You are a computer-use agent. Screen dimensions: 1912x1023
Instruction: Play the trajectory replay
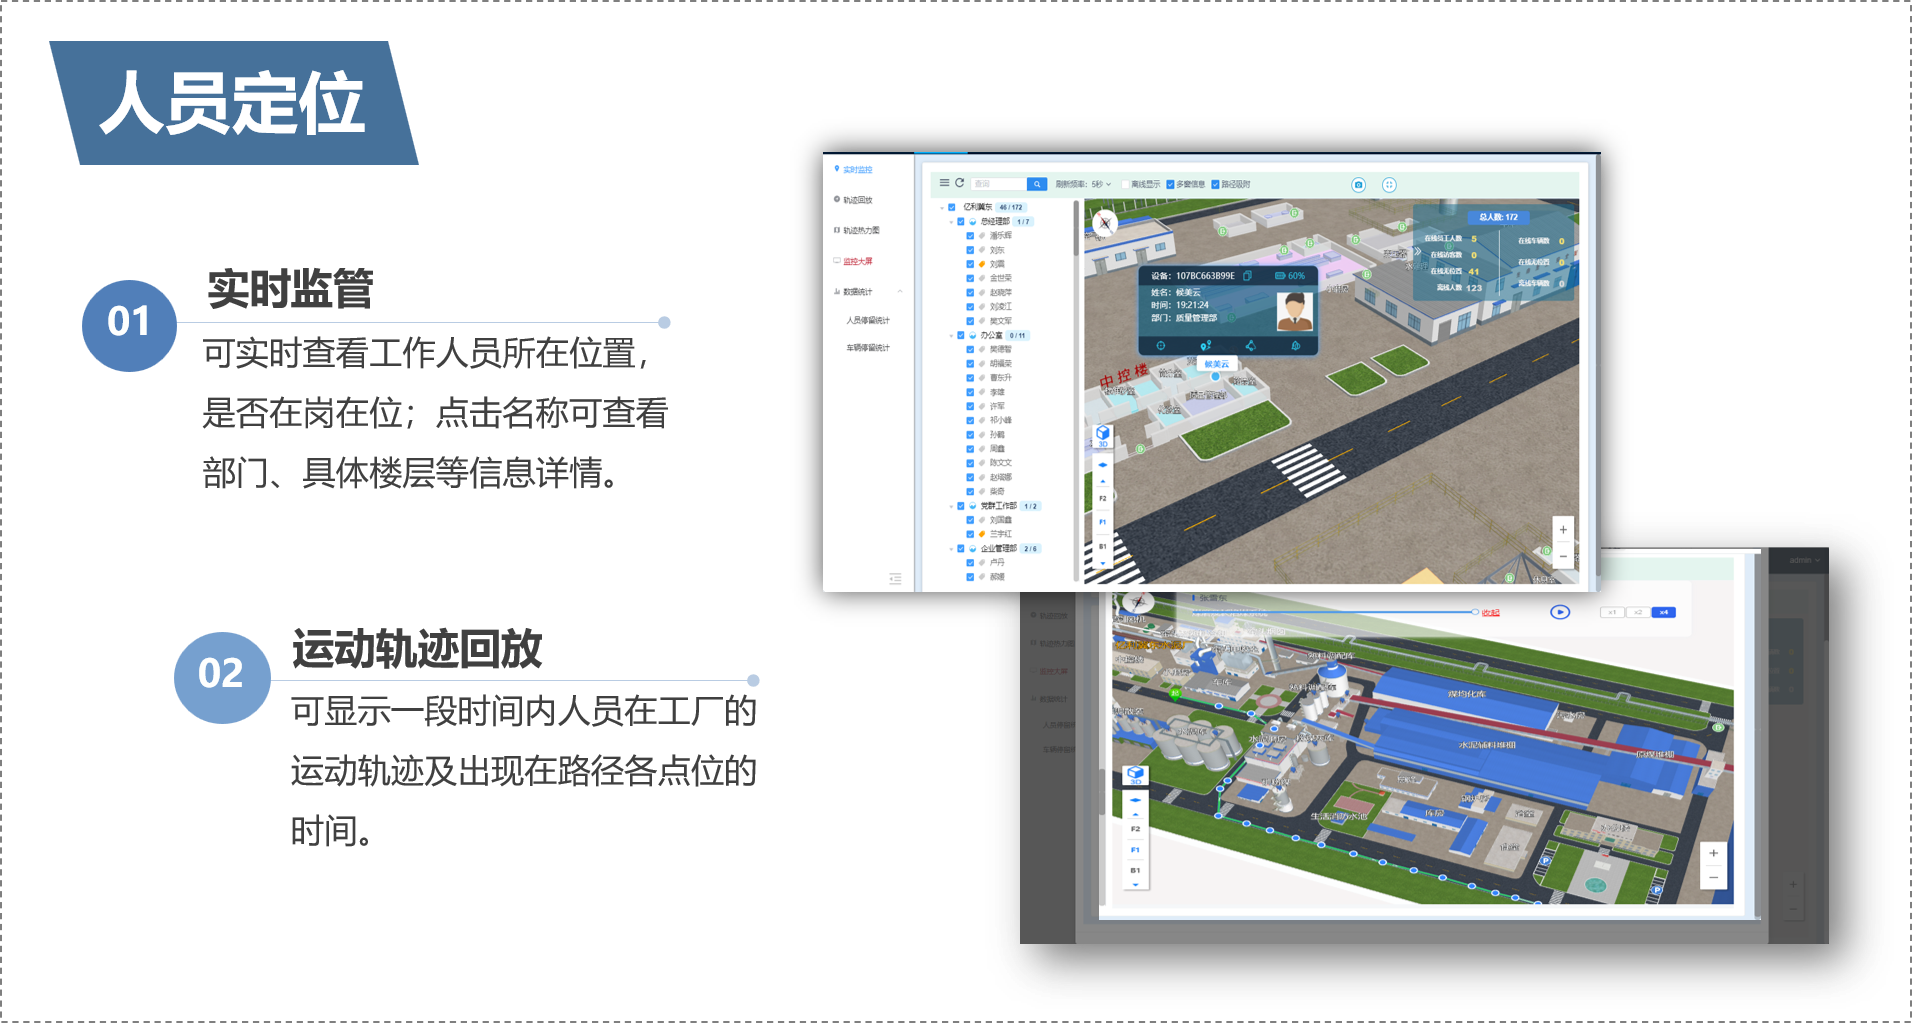click(x=1560, y=612)
